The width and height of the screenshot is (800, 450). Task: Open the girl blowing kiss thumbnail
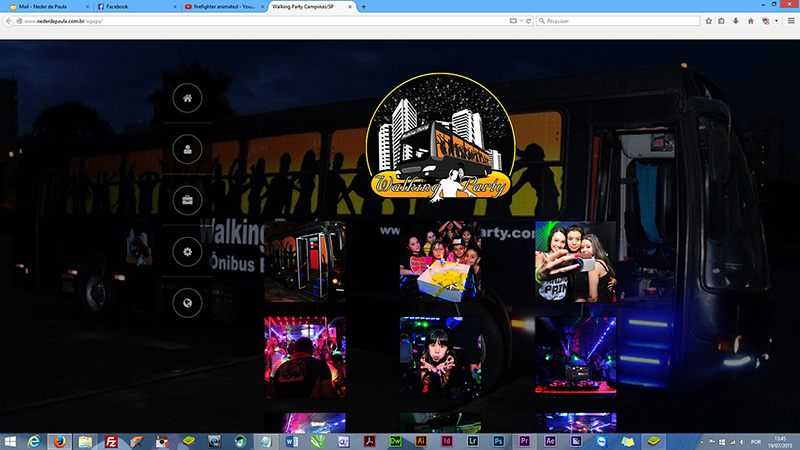point(440,357)
